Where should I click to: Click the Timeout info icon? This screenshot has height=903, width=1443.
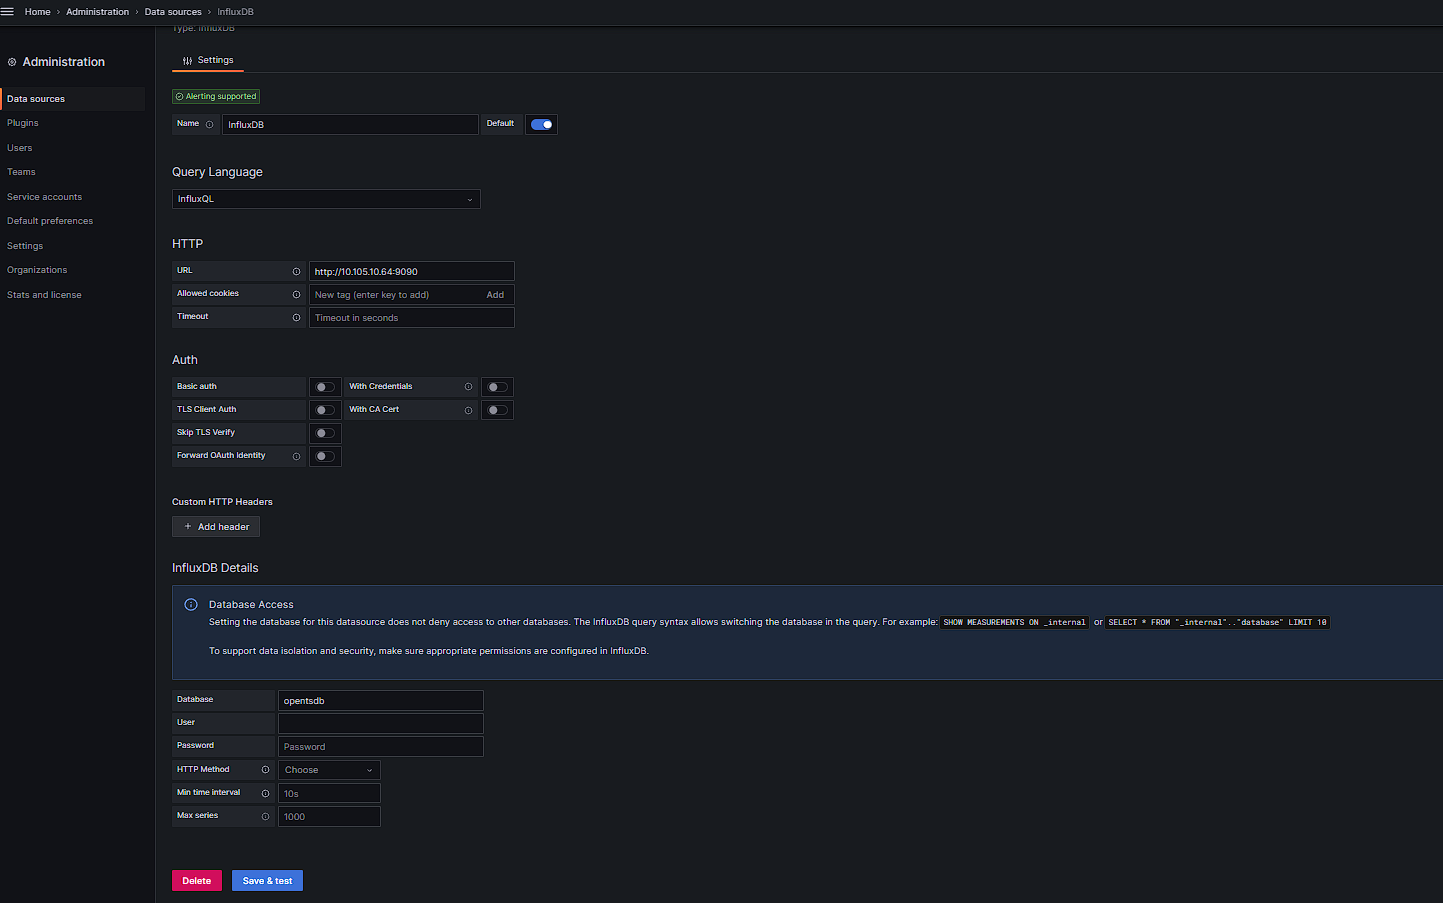click(296, 317)
